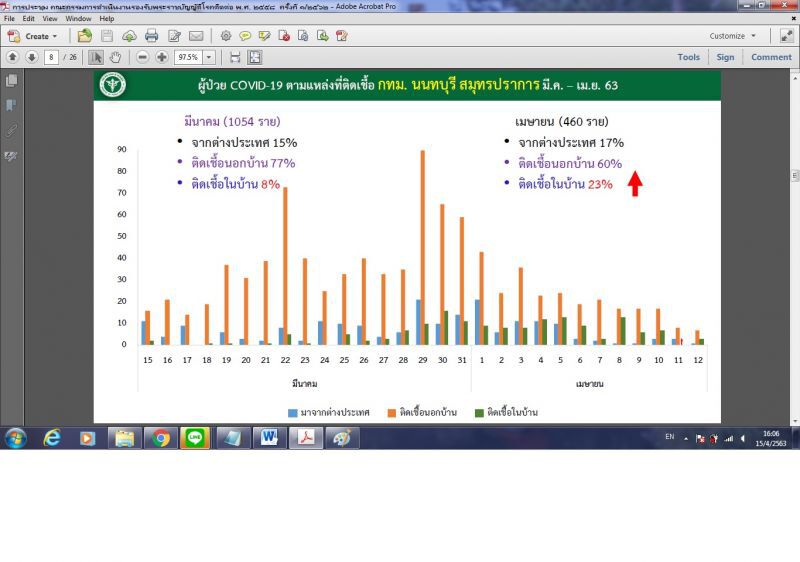
Task: Expand the zoom level dropdown arrow
Action: click(x=209, y=57)
